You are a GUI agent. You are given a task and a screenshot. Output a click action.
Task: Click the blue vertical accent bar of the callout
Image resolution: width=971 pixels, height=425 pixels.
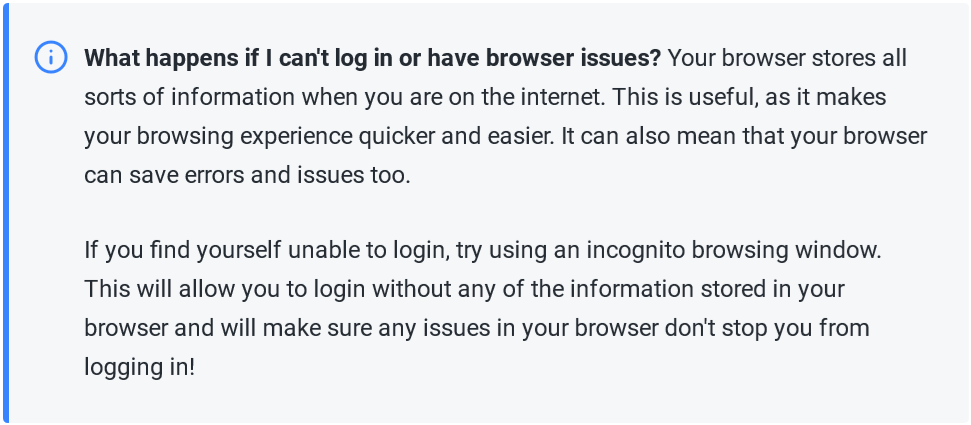5,212
